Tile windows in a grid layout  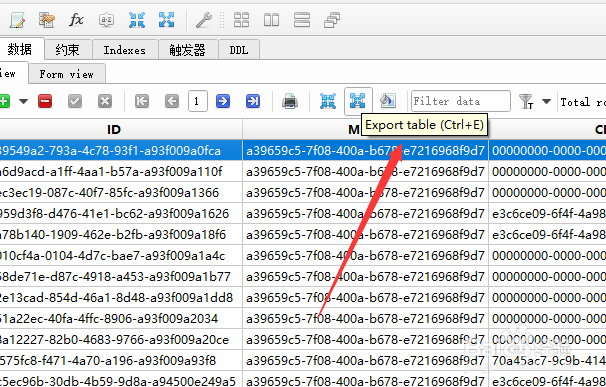(241, 20)
